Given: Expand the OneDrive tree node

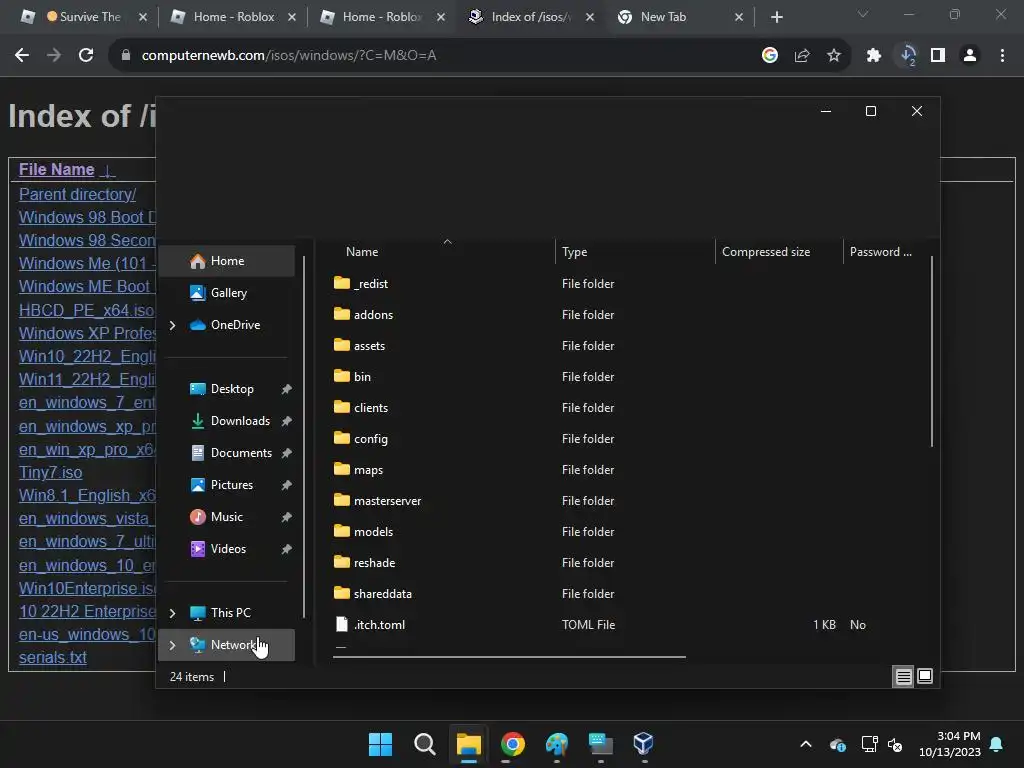Looking at the screenshot, I should [x=172, y=325].
